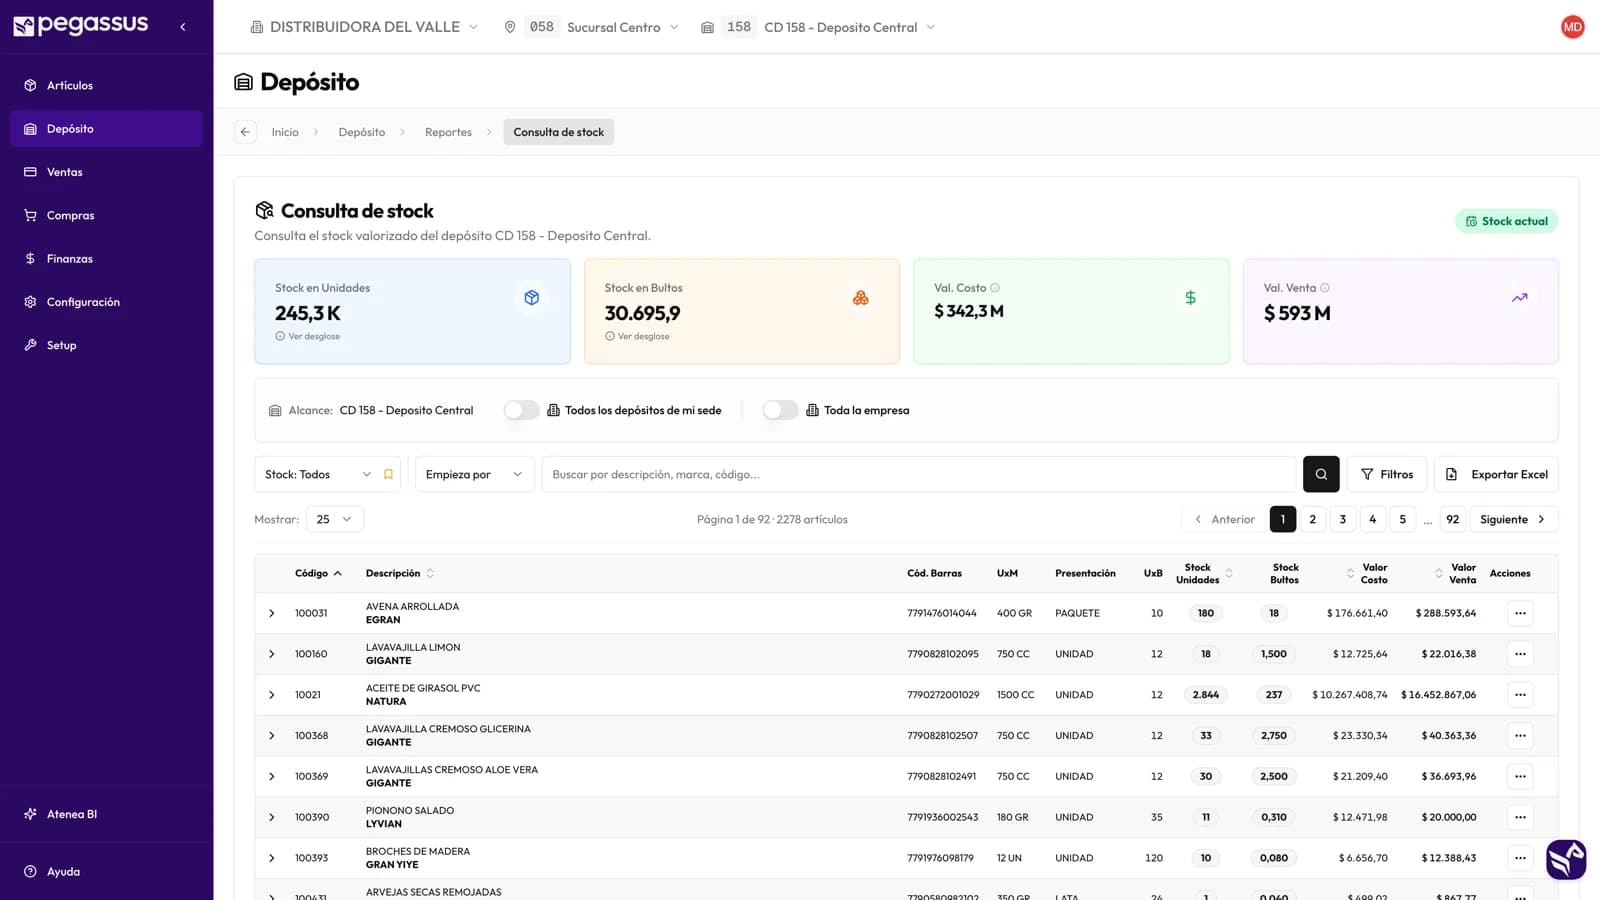Open the MD user avatar
The image size is (1600, 900).
1572,27
